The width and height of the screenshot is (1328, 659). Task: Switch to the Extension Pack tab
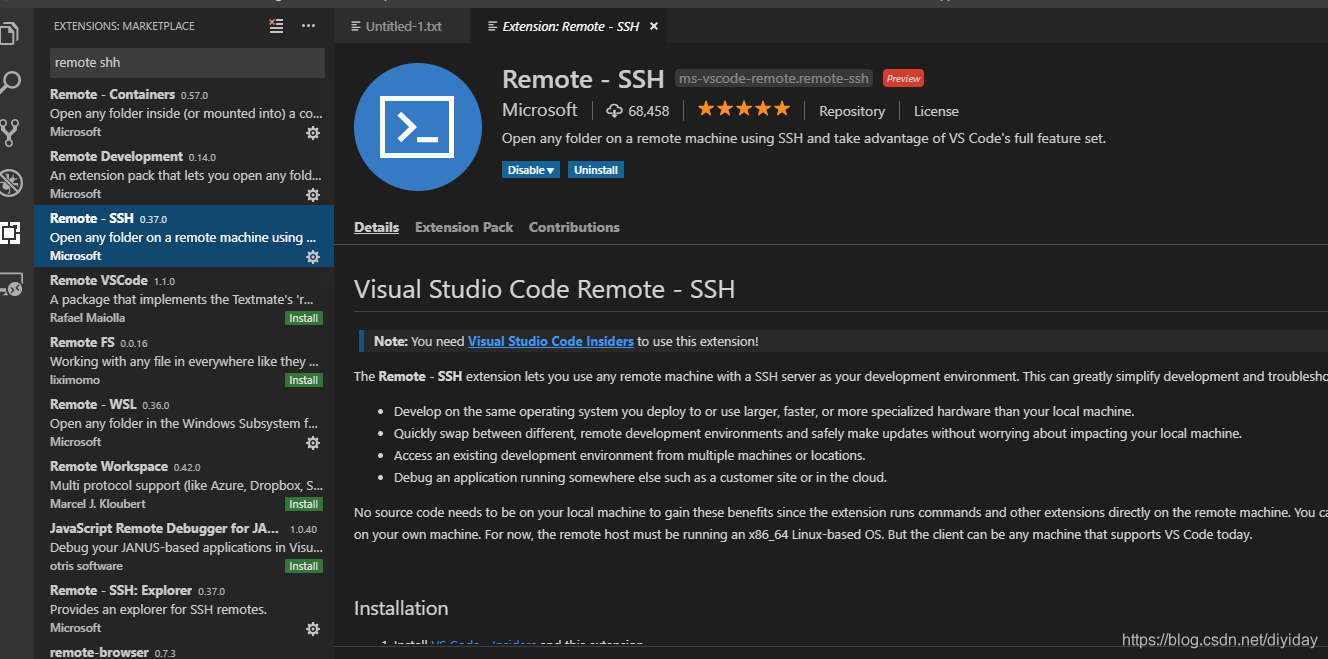(464, 227)
